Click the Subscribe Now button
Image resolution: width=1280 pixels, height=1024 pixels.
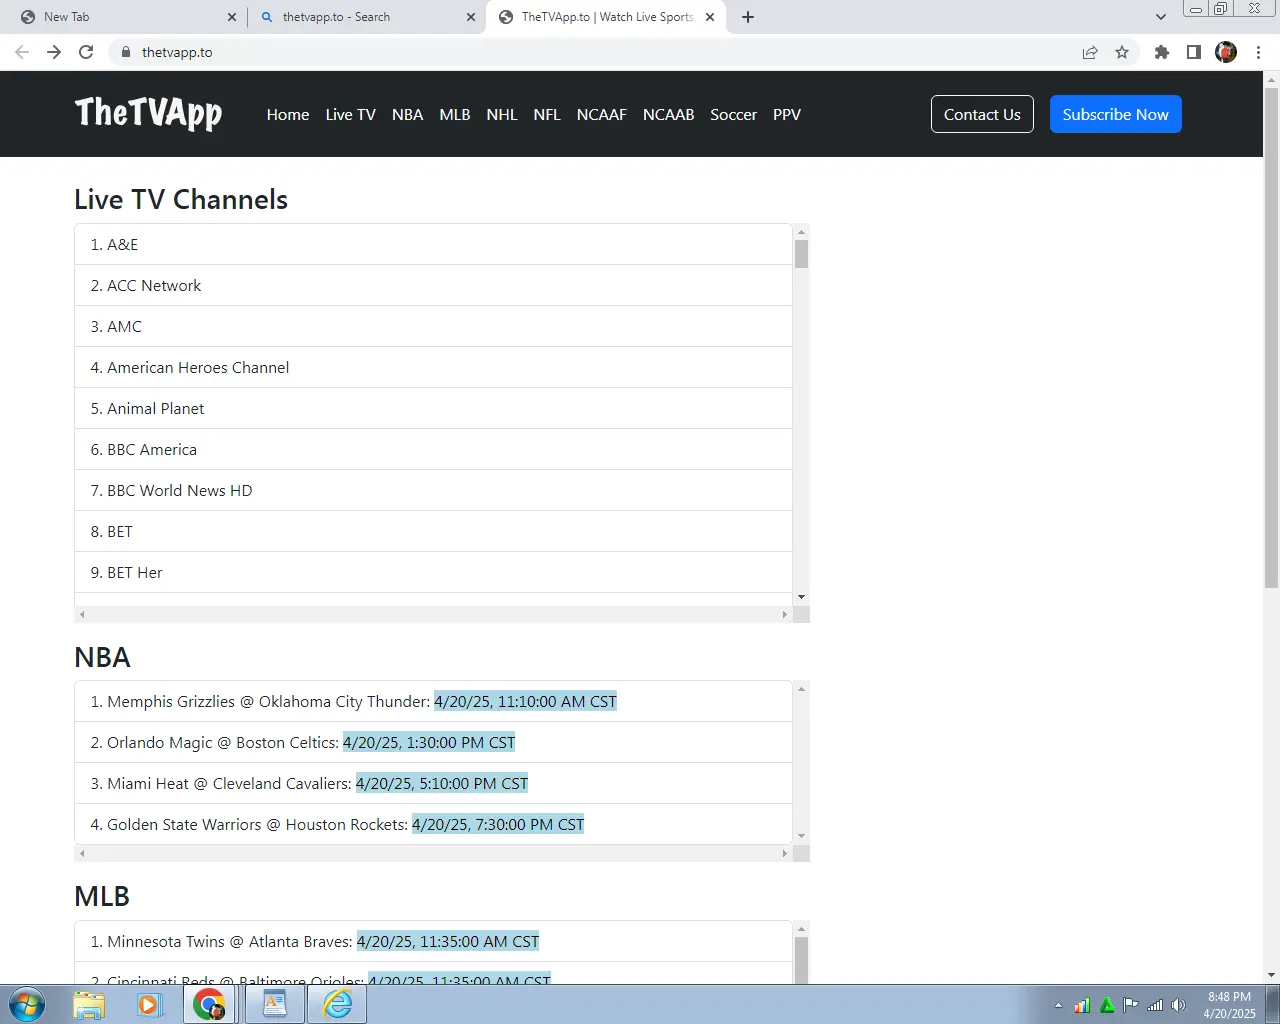[1116, 114]
